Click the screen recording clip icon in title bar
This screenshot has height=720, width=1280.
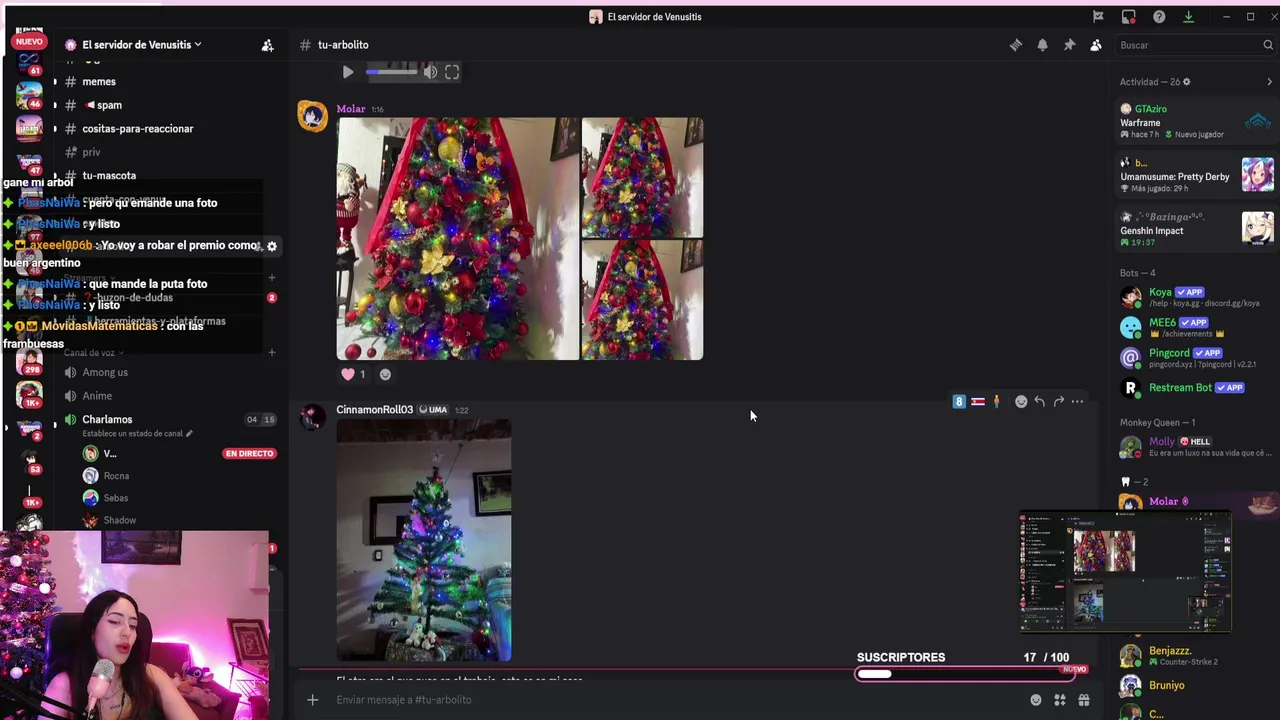(x=1128, y=16)
